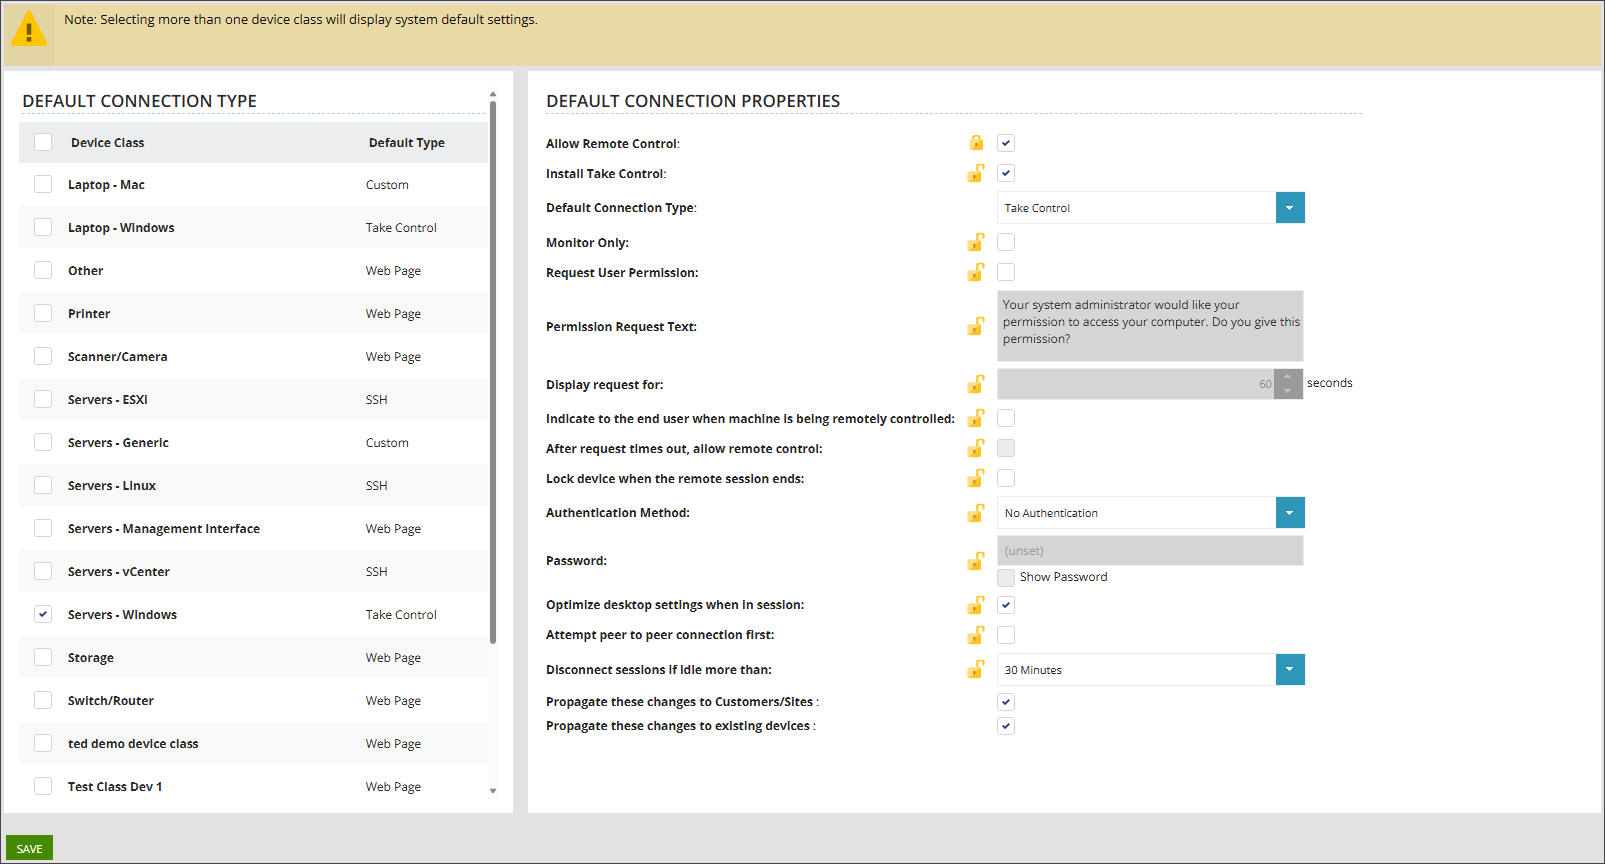
Task: Uncheck the Servers - Windows checkbox
Action: [43, 614]
